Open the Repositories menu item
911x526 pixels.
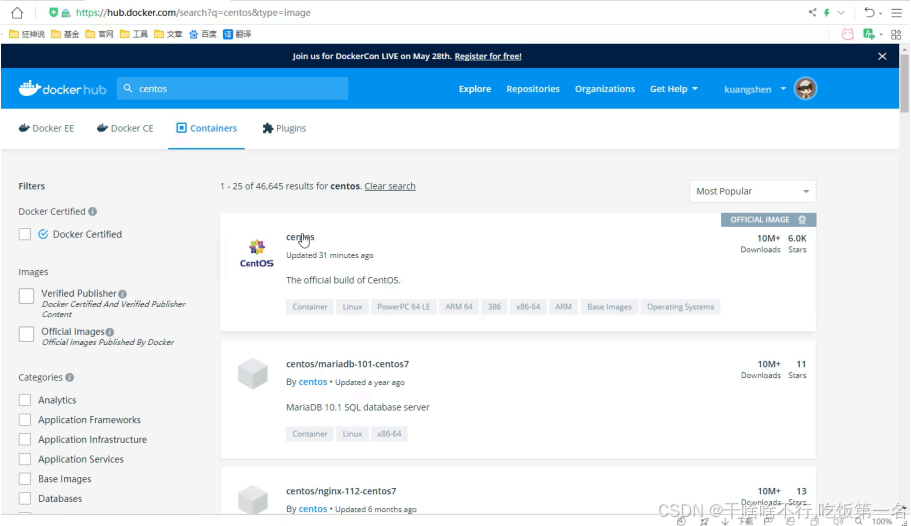point(533,89)
